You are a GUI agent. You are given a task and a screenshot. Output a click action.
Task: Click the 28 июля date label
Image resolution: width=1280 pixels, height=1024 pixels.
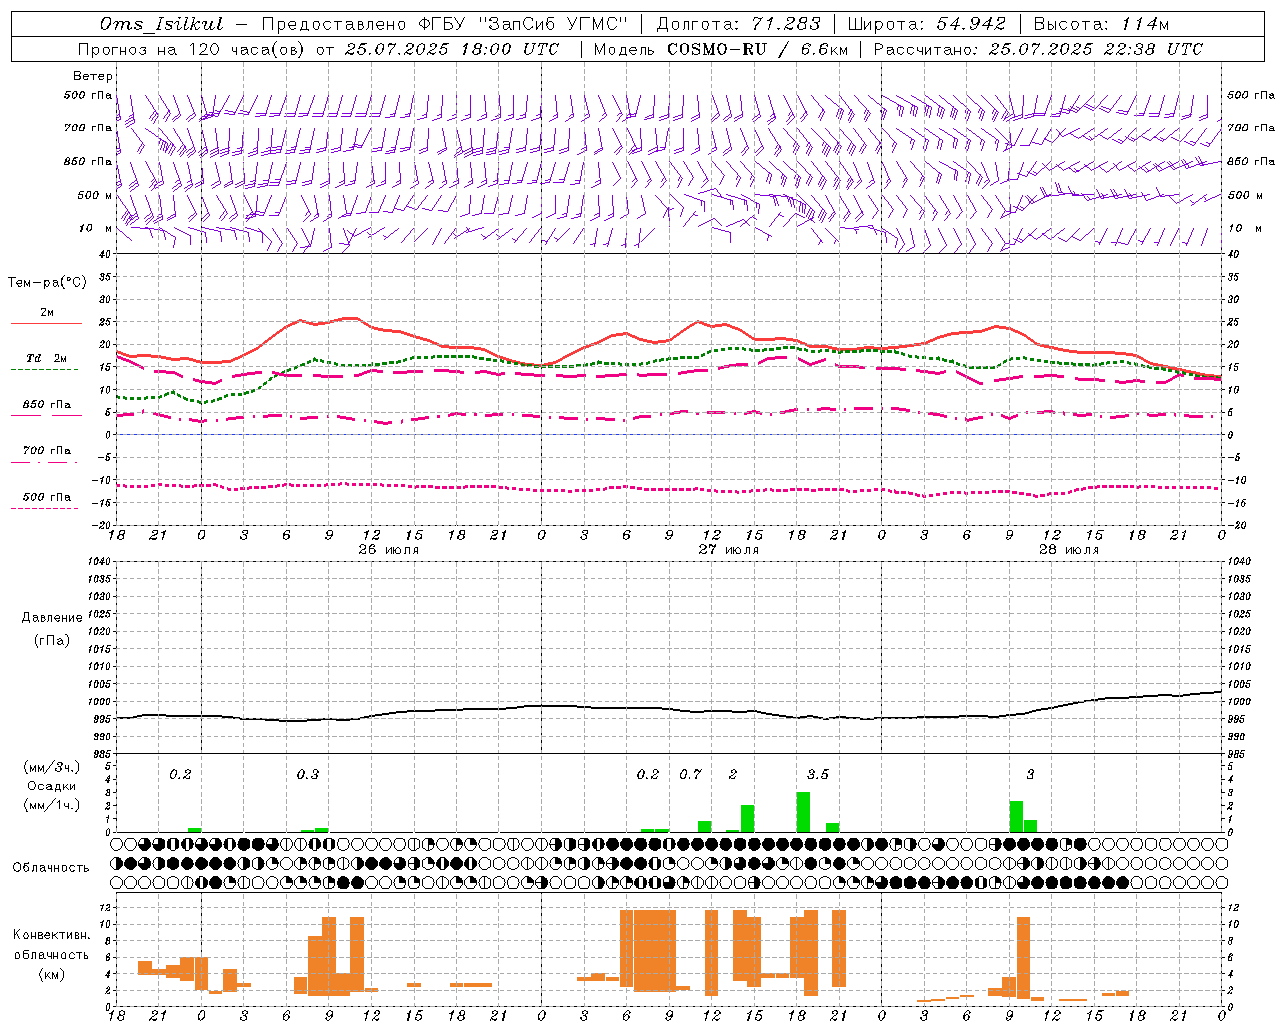click(x=1069, y=550)
